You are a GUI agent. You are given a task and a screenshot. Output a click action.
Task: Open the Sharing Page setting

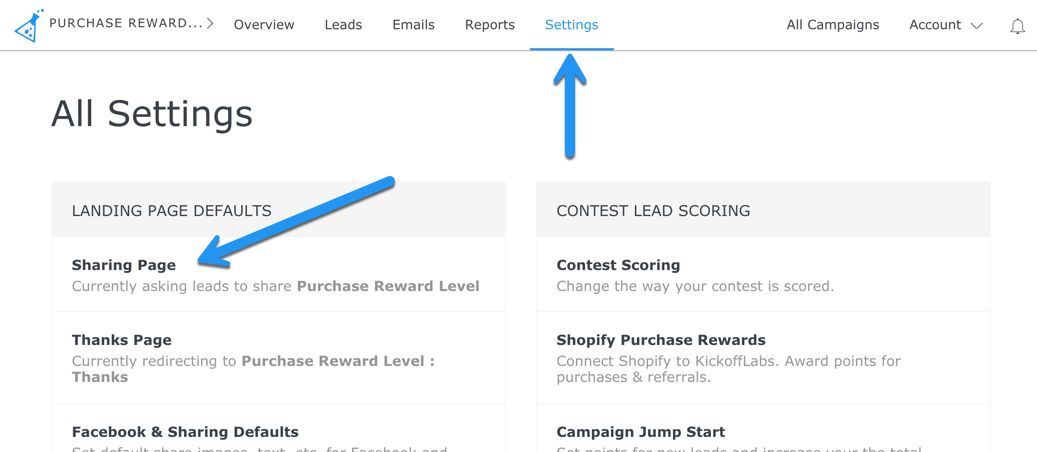(124, 265)
